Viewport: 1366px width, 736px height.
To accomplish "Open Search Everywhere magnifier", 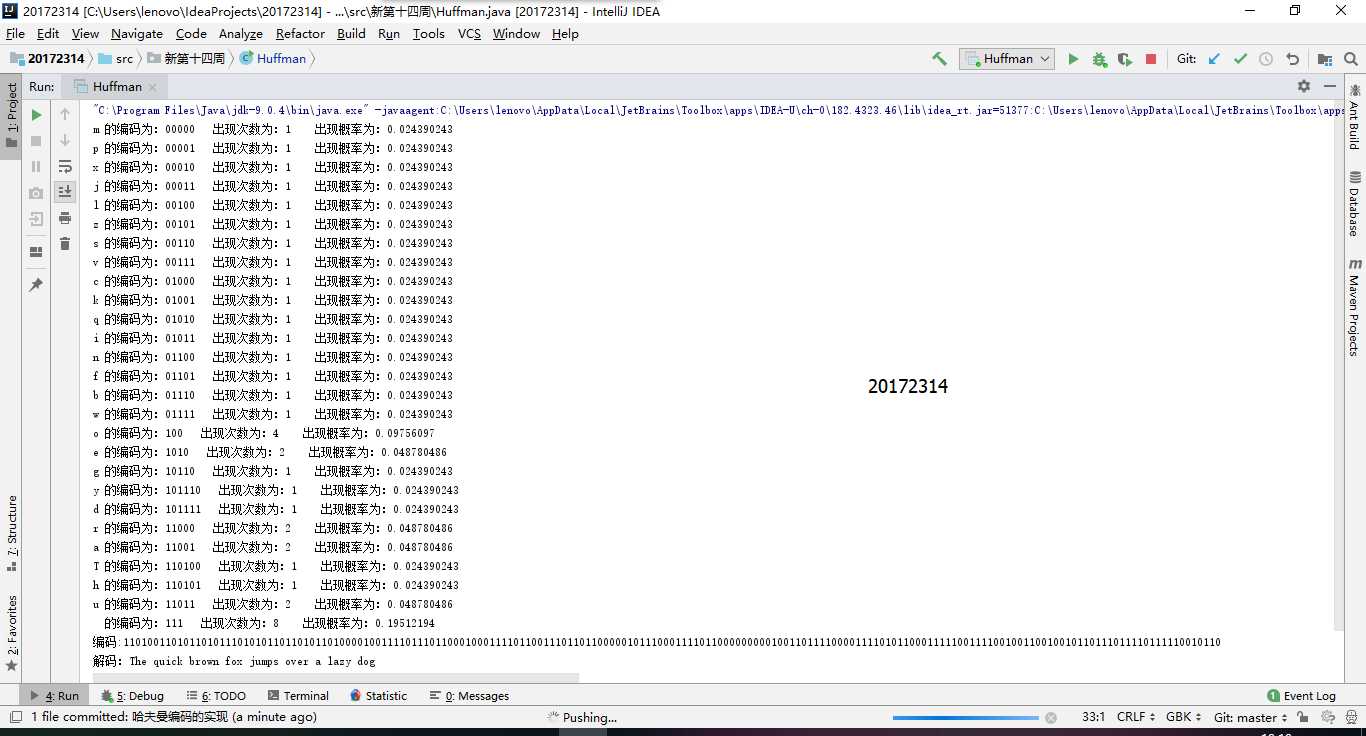I will (x=1351, y=59).
